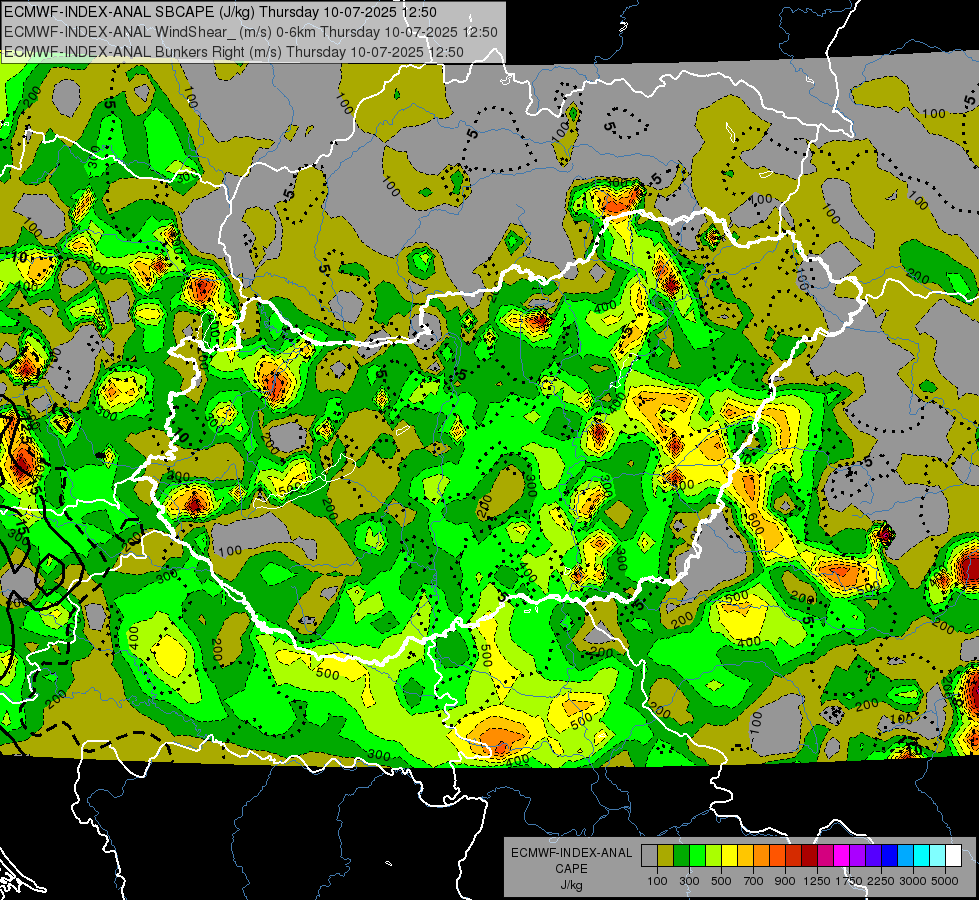Image resolution: width=979 pixels, height=900 pixels.
Task: Click the legend label '900'
Action: (x=785, y=881)
